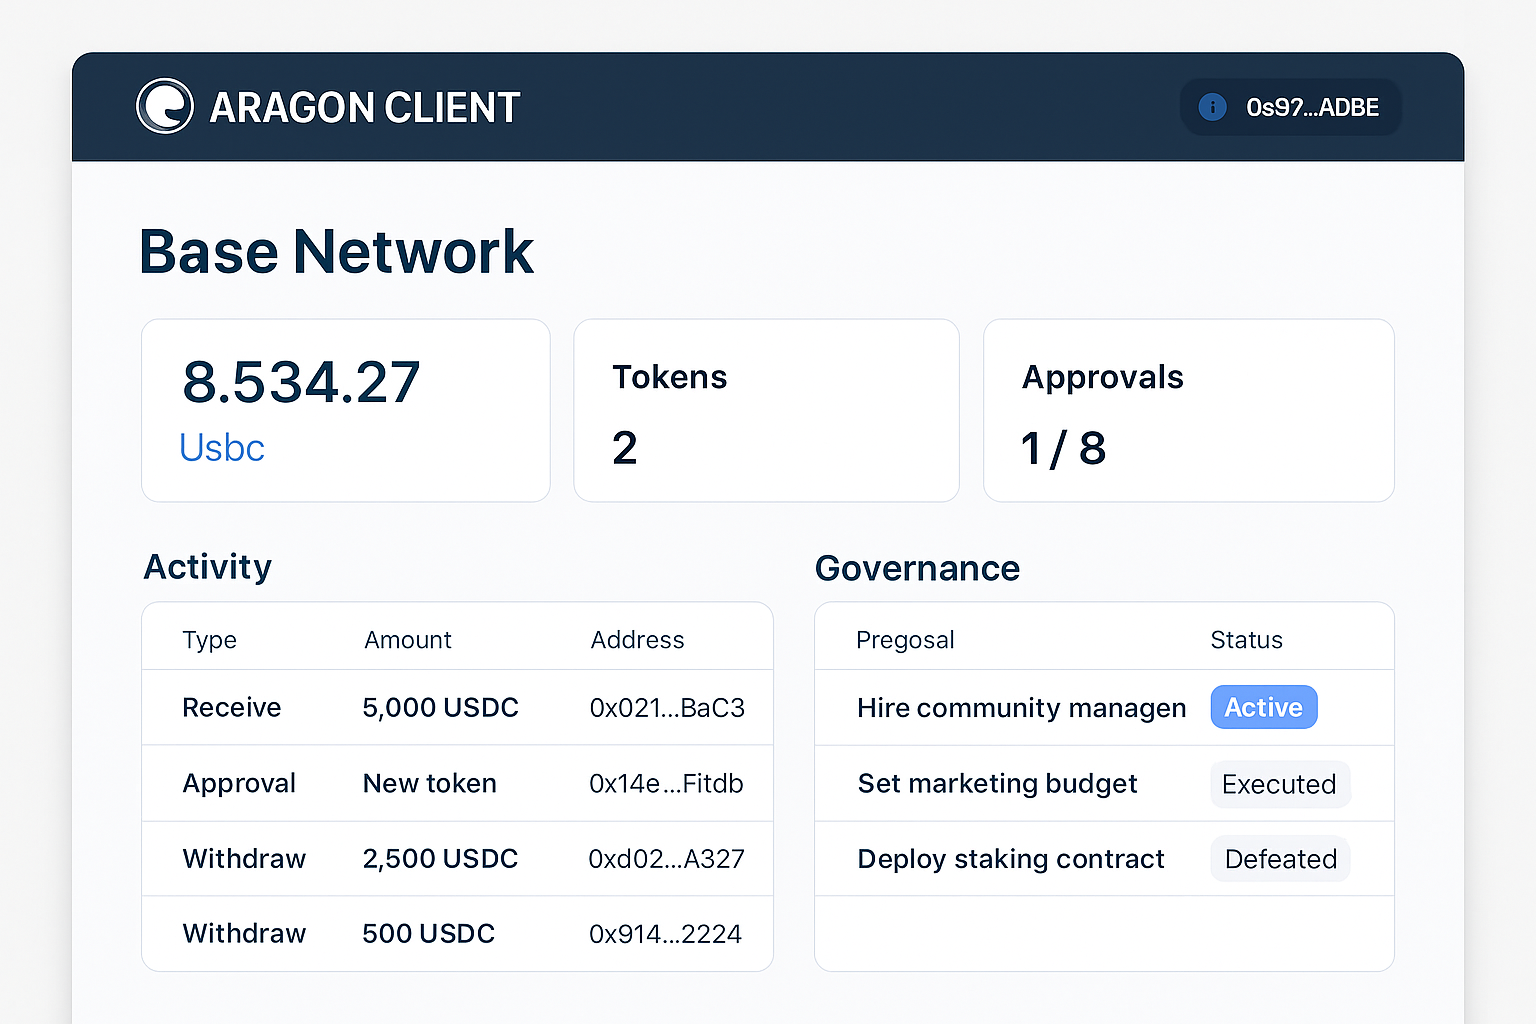Screen dimensions: 1536x1024
Task: Click the info icon beside the wallet address
Action: [x=1212, y=107]
